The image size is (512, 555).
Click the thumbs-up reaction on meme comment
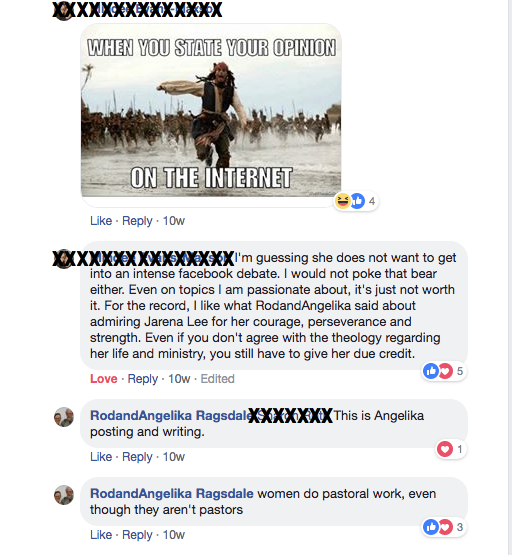tap(358, 201)
